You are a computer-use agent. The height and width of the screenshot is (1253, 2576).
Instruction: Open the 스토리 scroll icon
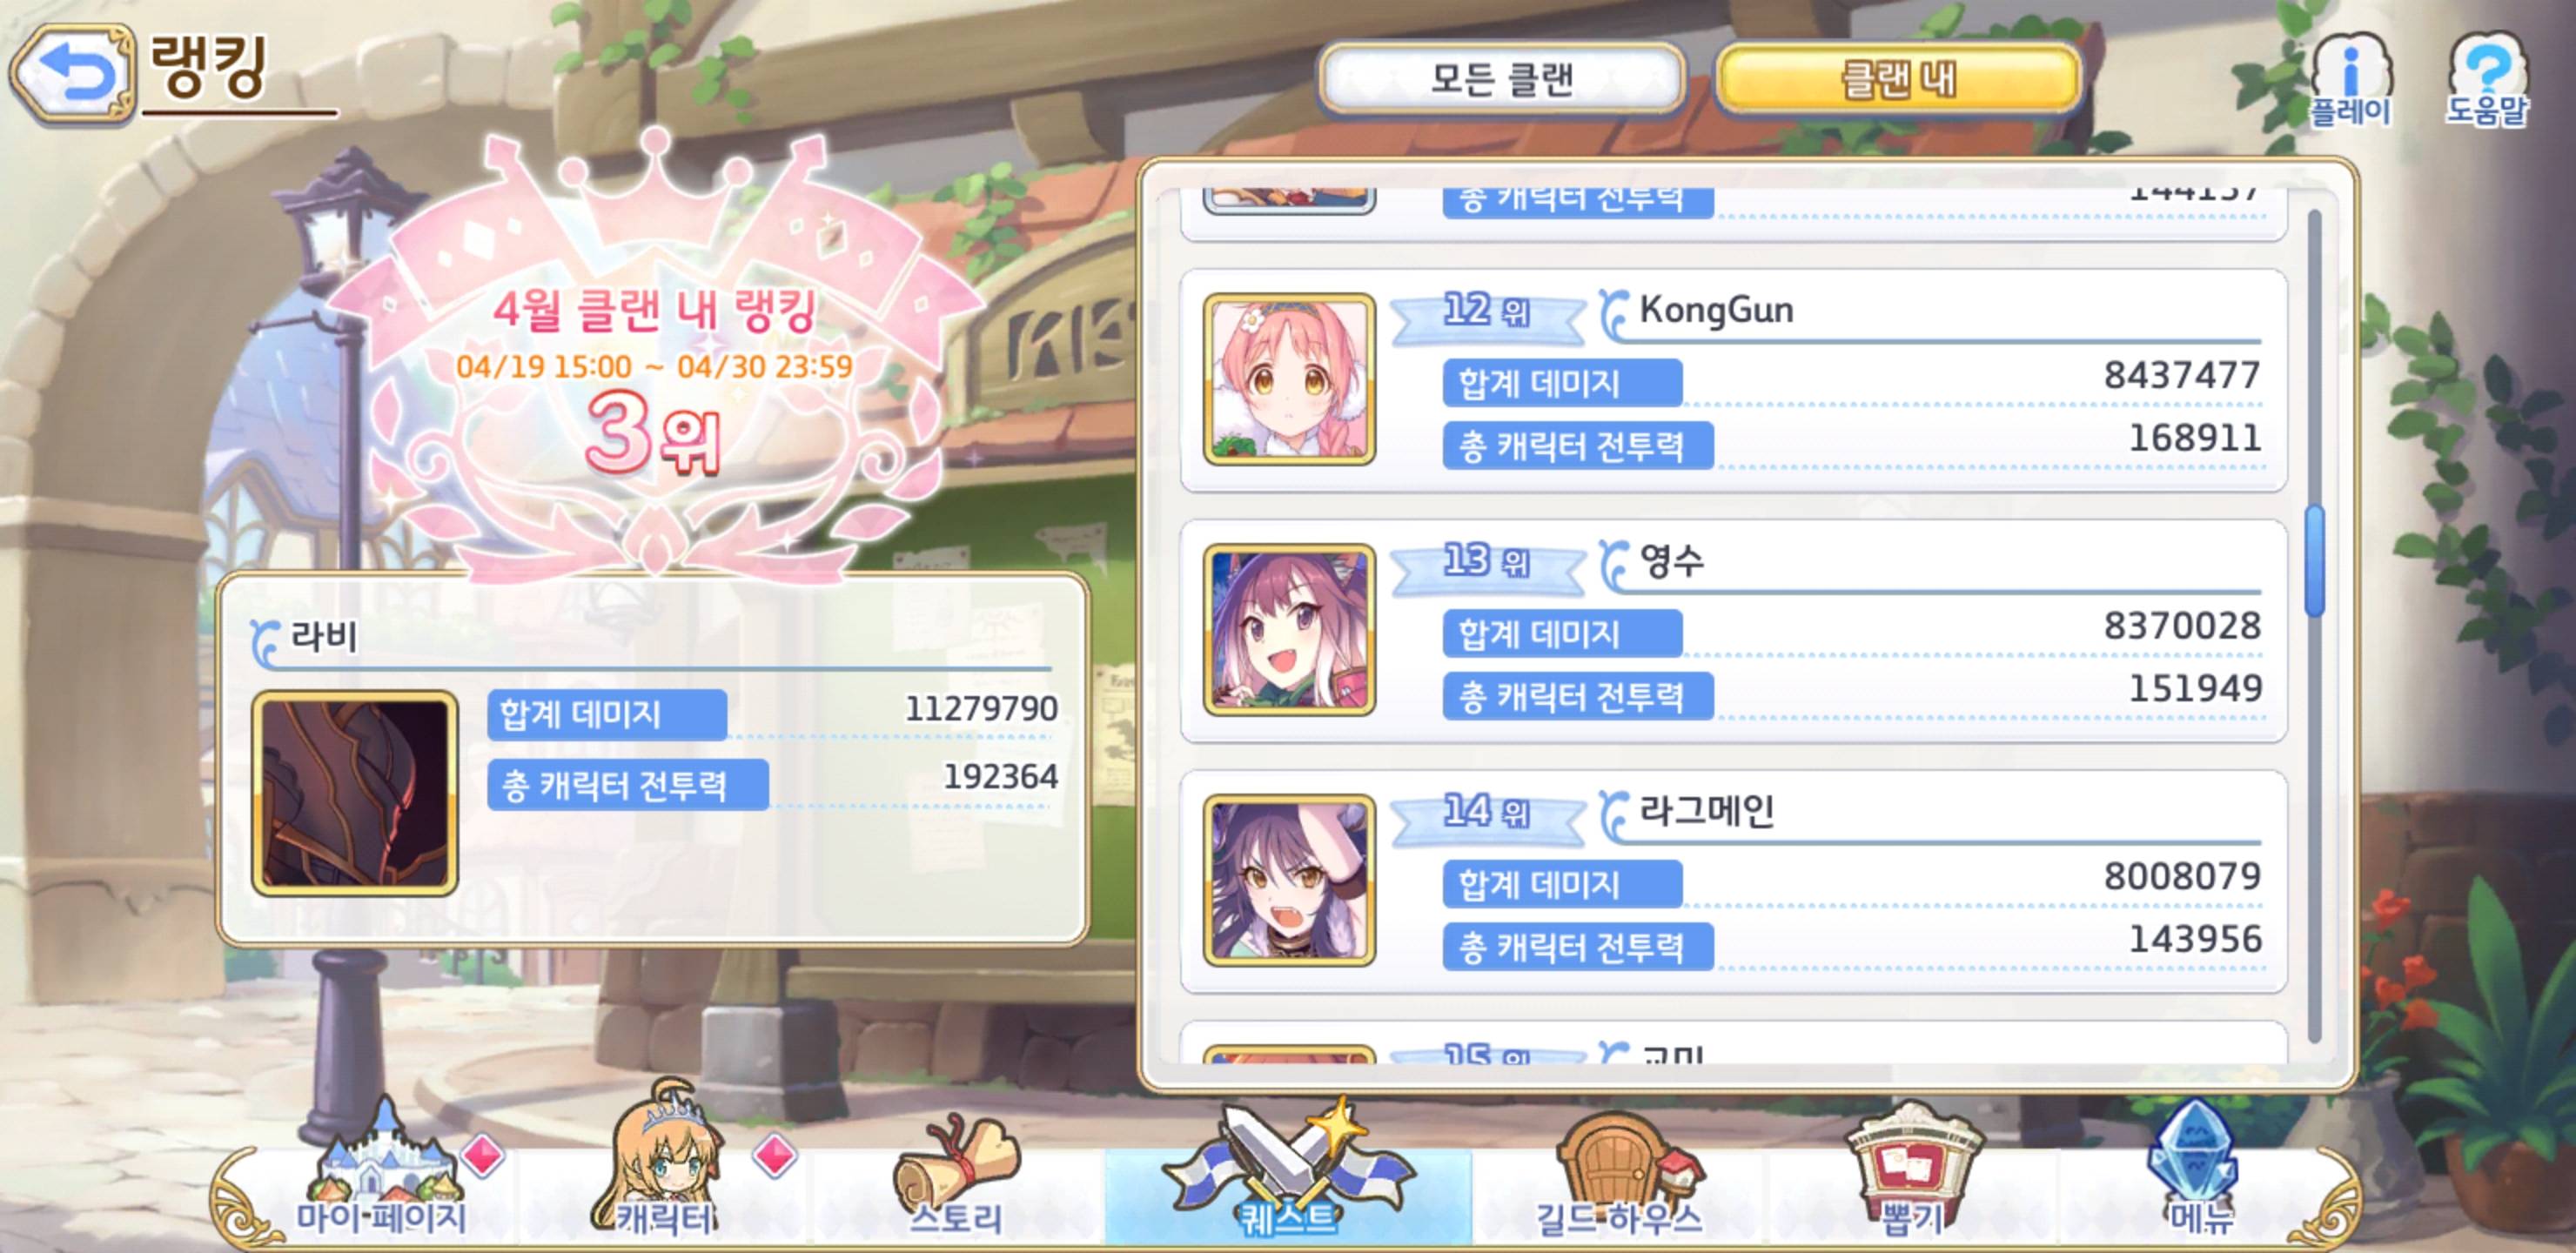956,1175
